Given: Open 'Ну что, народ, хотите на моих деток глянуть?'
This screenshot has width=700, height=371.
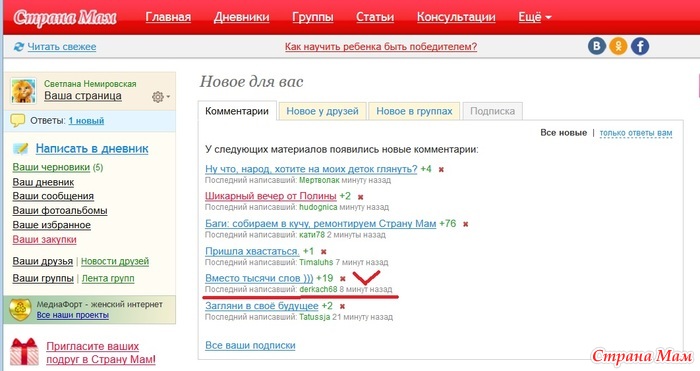Looking at the screenshot, I should (311, 169).
